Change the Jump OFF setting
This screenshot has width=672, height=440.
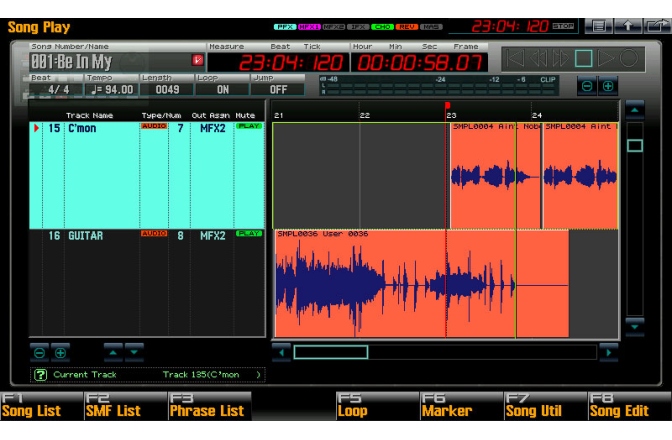(x=278, y=90)
